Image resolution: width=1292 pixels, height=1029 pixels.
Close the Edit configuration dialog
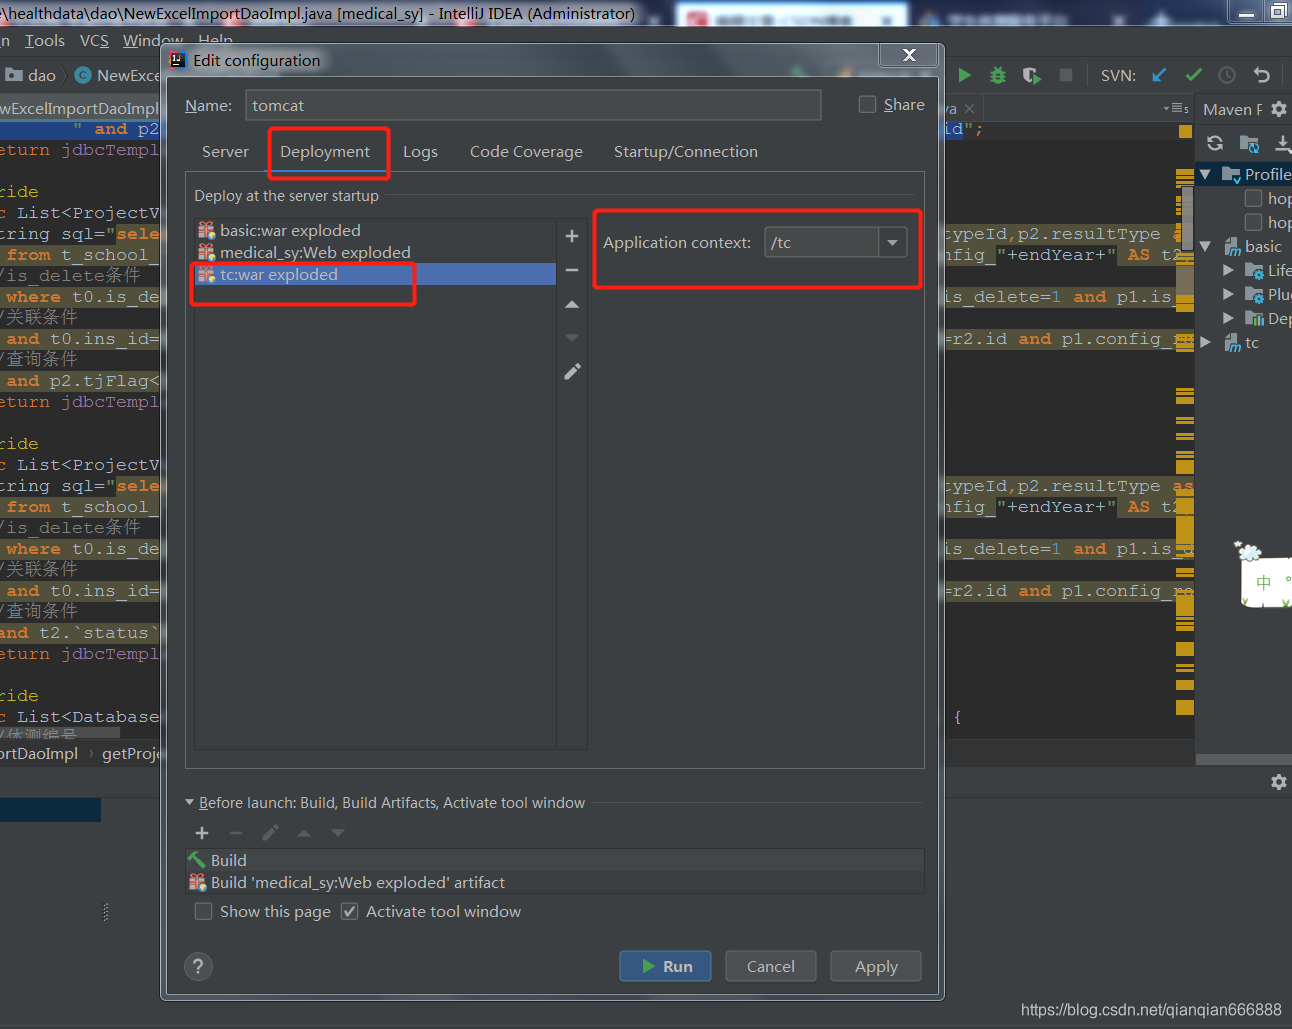pos(909,55)
